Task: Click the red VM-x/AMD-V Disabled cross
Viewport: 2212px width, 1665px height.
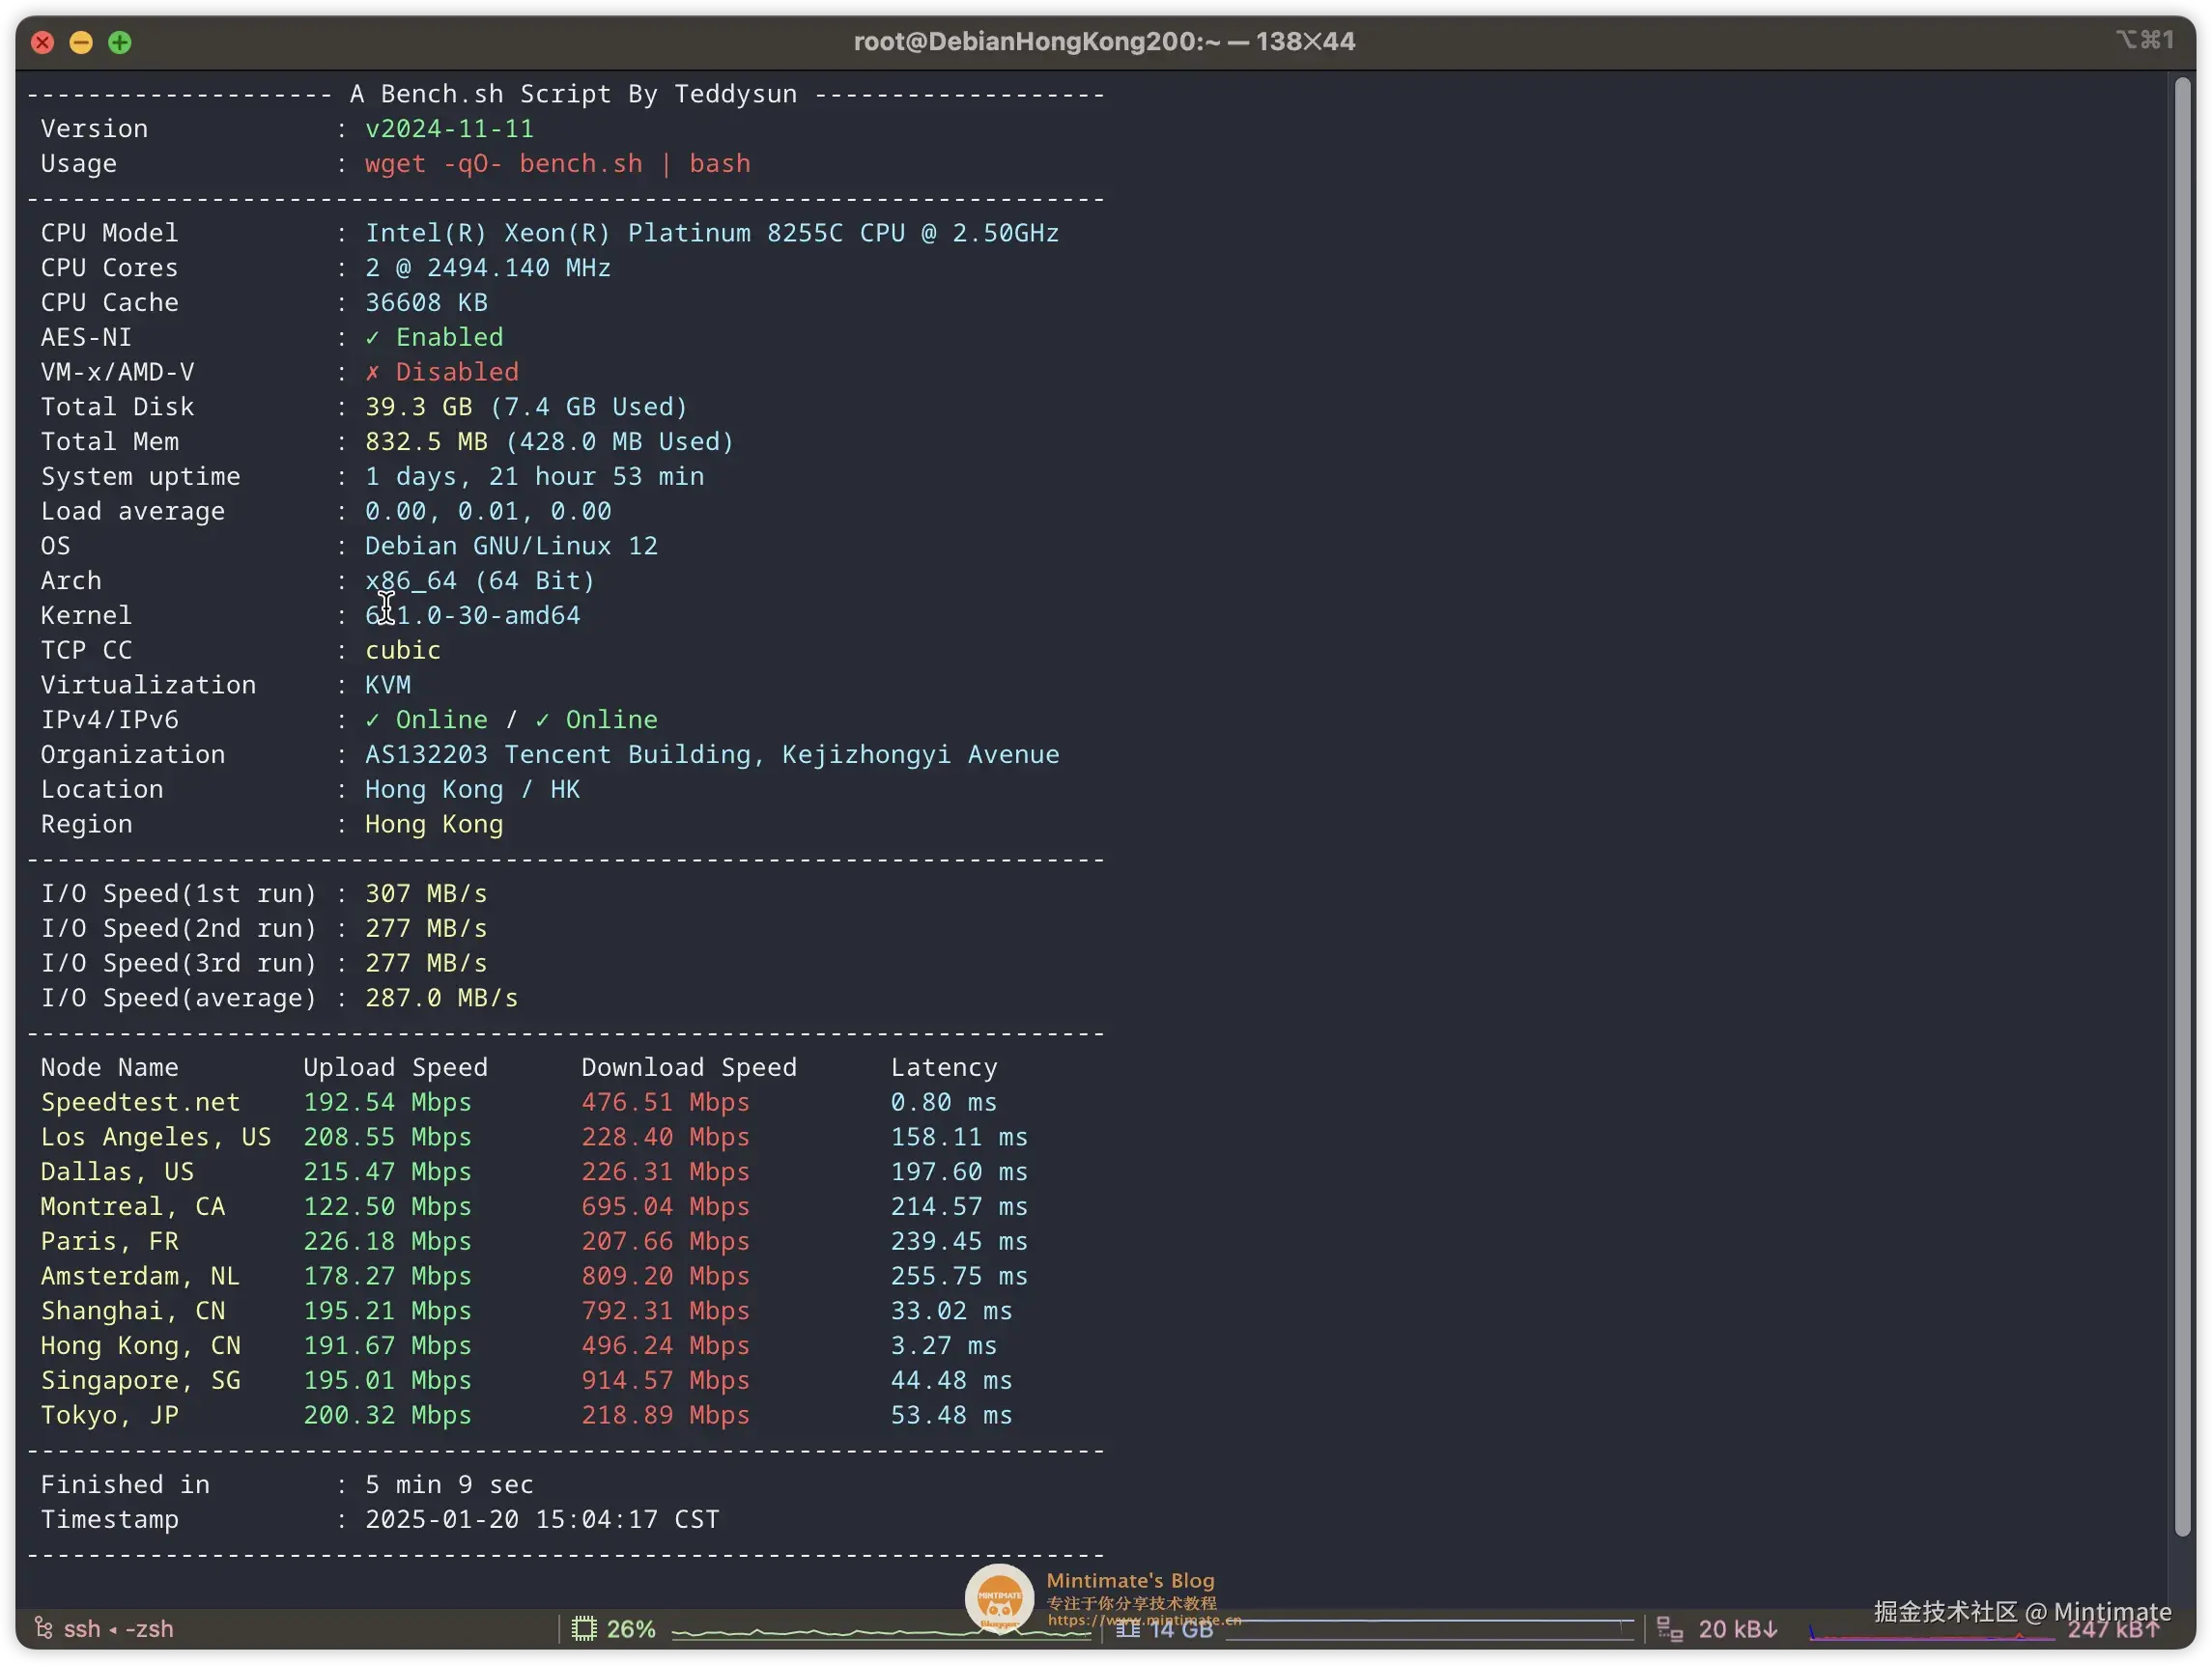Action: (x=372, y=373)
